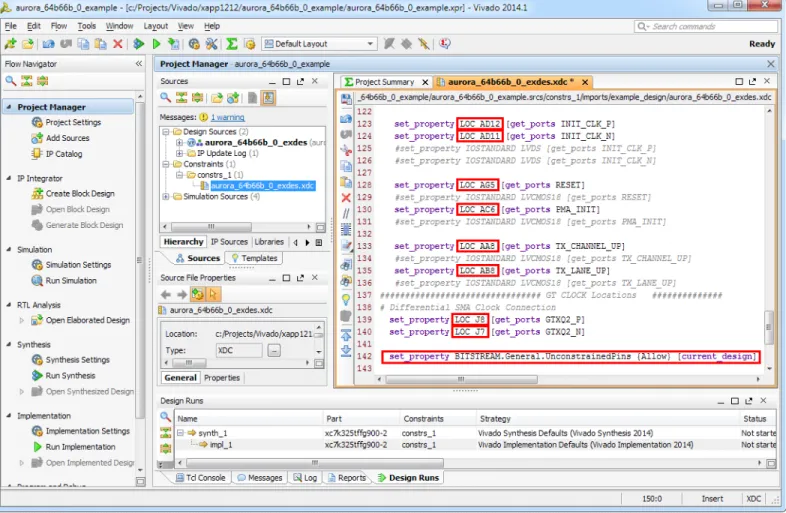Screen dimensions: 786x513
Task: Open Project Settings in Flow Navigator
Action: coord(73,122)
